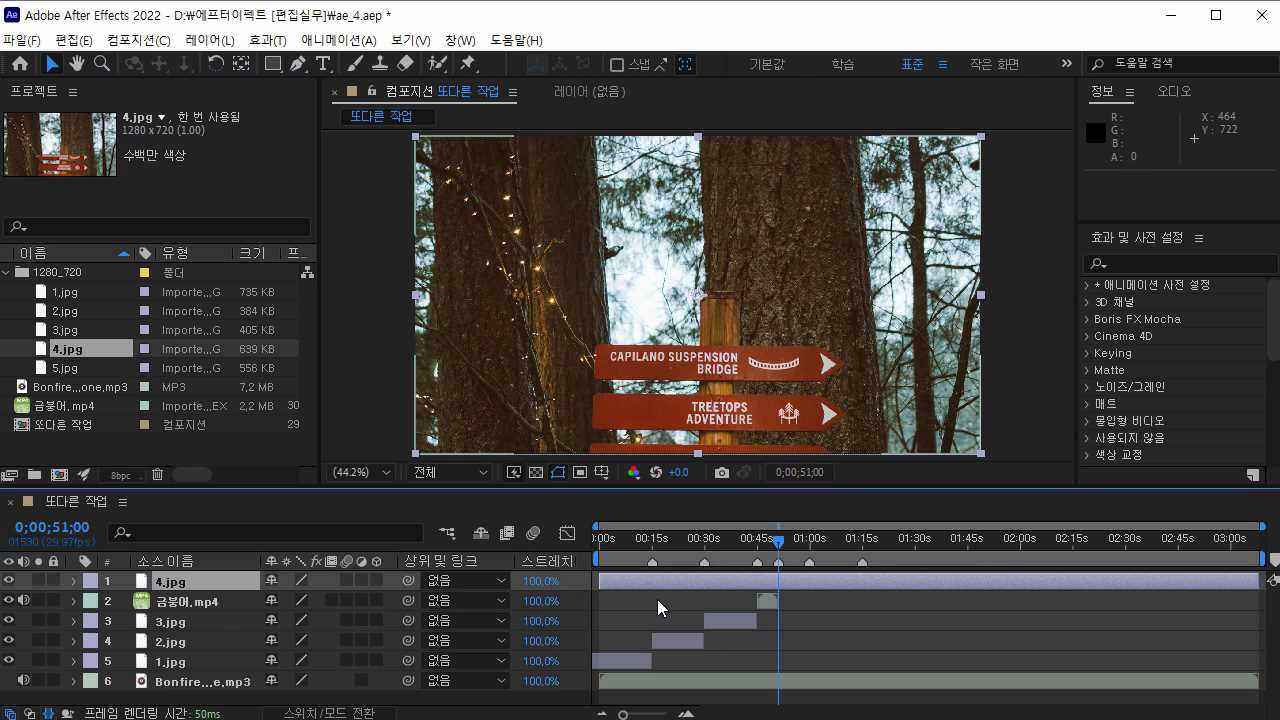Click the 8bpc color depth button
Image resolution: width=1280 pixels, height=720 pixels.
pyautogui.click(x=121, y=475)
